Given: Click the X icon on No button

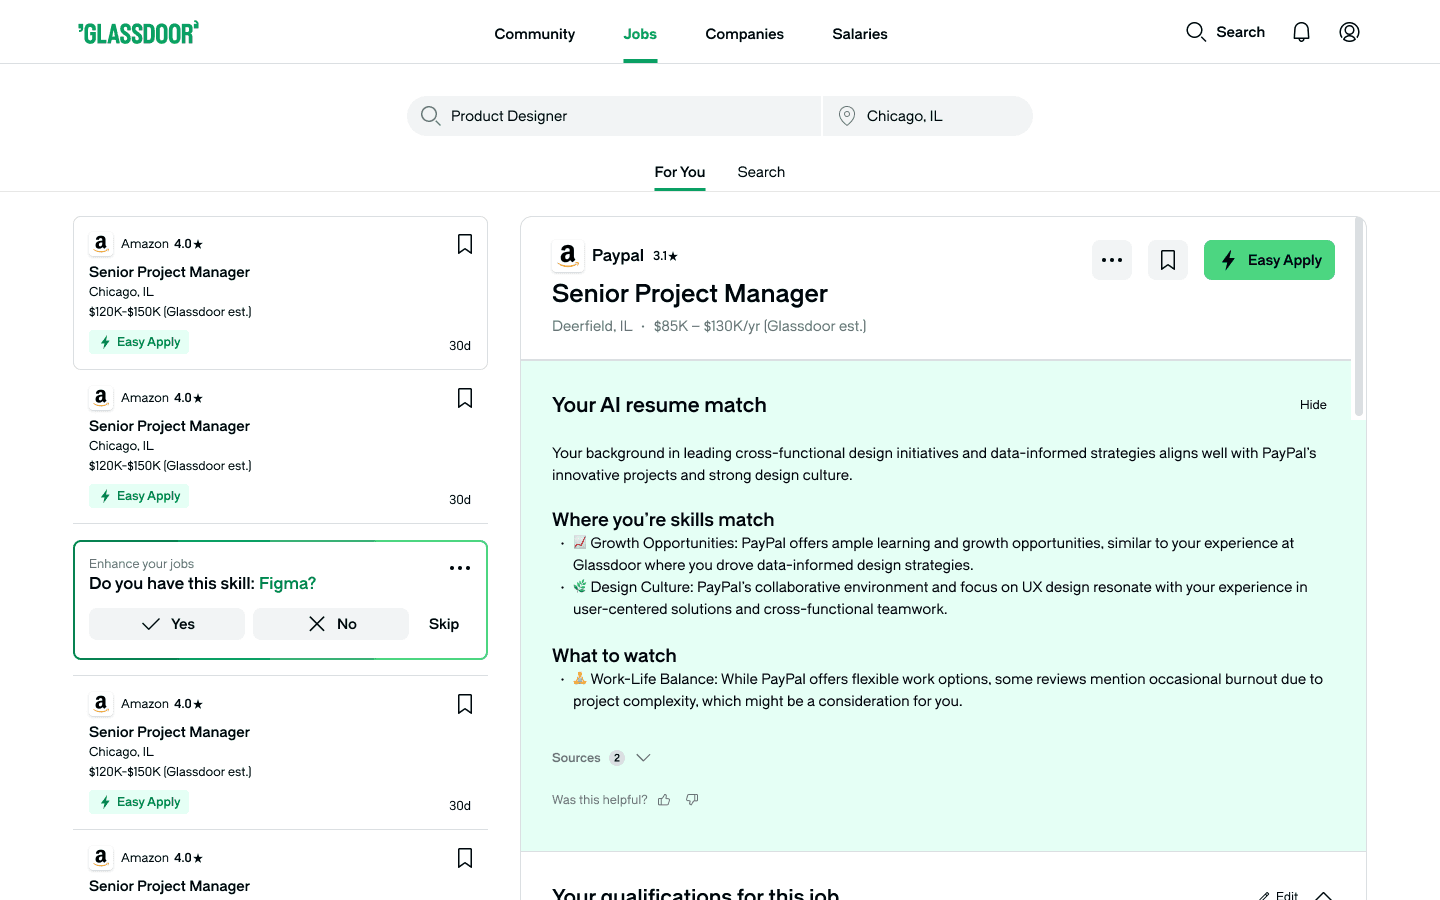Looking at the screenshot, I should 317,624.
